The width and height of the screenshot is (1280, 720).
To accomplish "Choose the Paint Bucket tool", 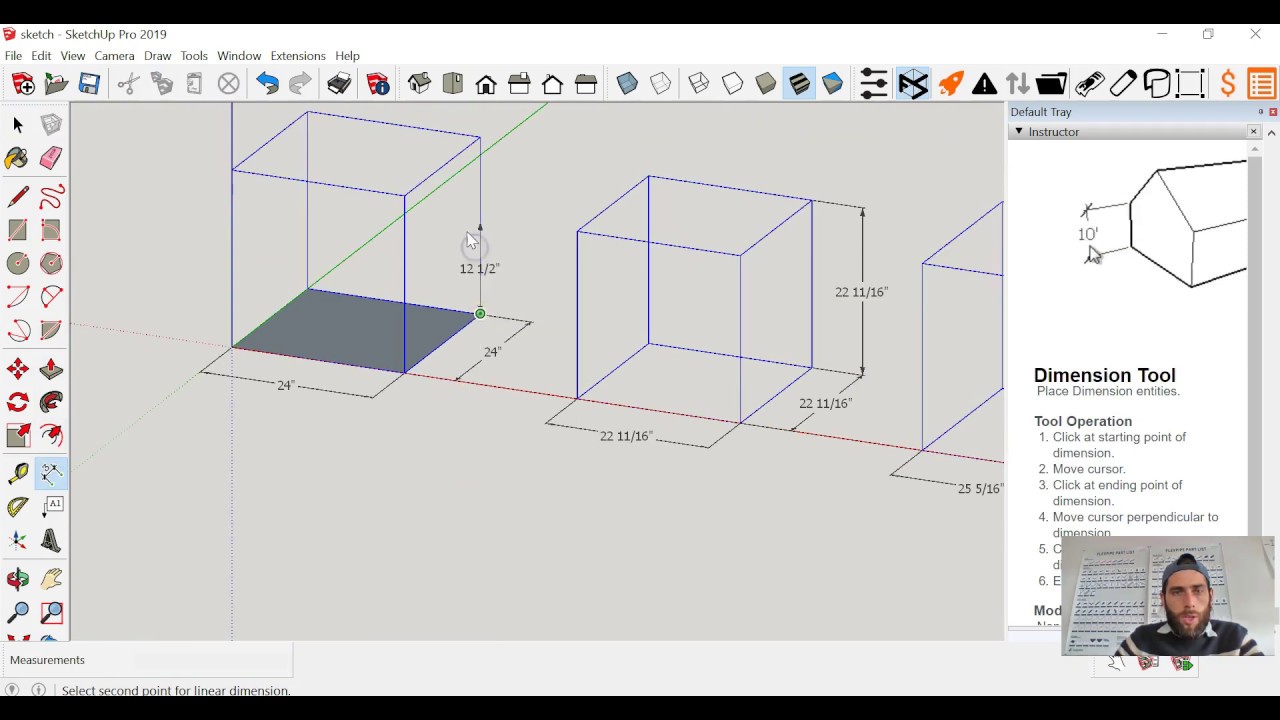I will click(x=17, y=158).
